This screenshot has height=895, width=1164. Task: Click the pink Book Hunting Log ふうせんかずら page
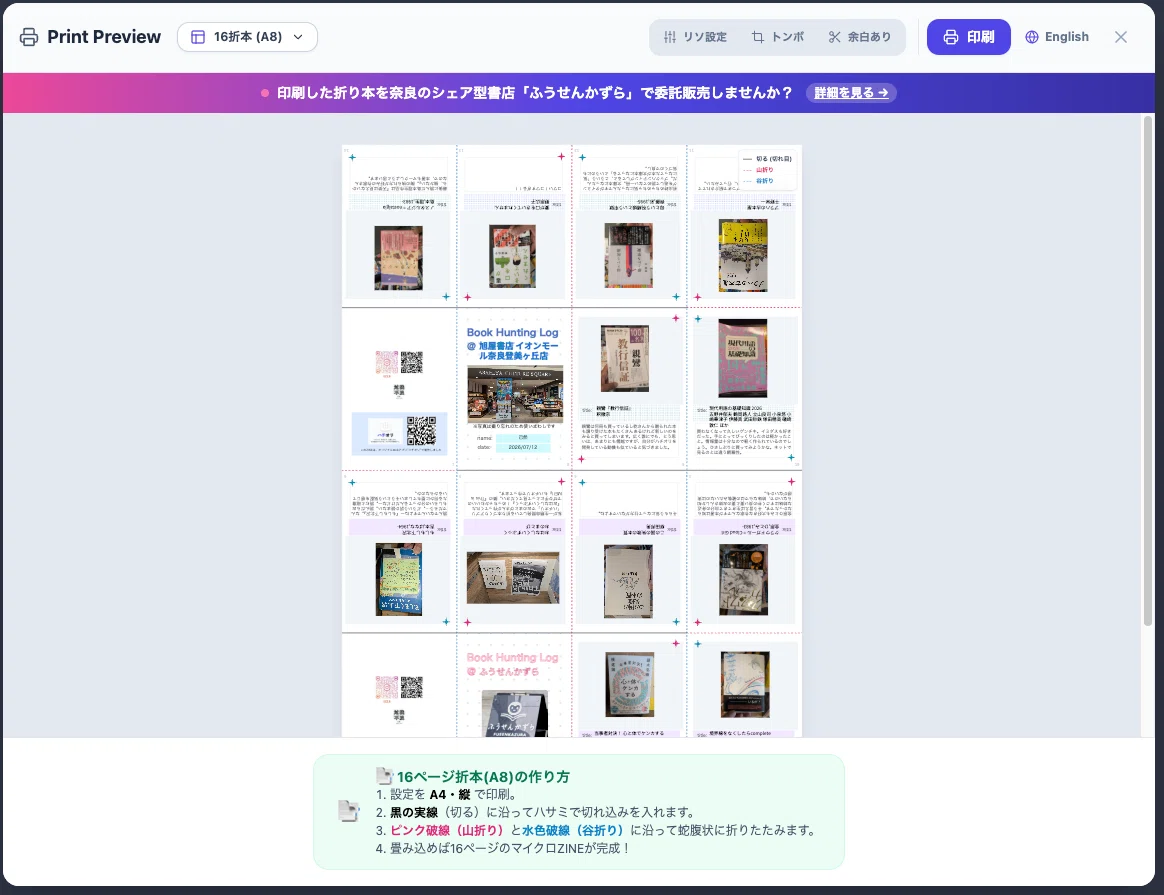pyautogui.click(x=514, y=686)
